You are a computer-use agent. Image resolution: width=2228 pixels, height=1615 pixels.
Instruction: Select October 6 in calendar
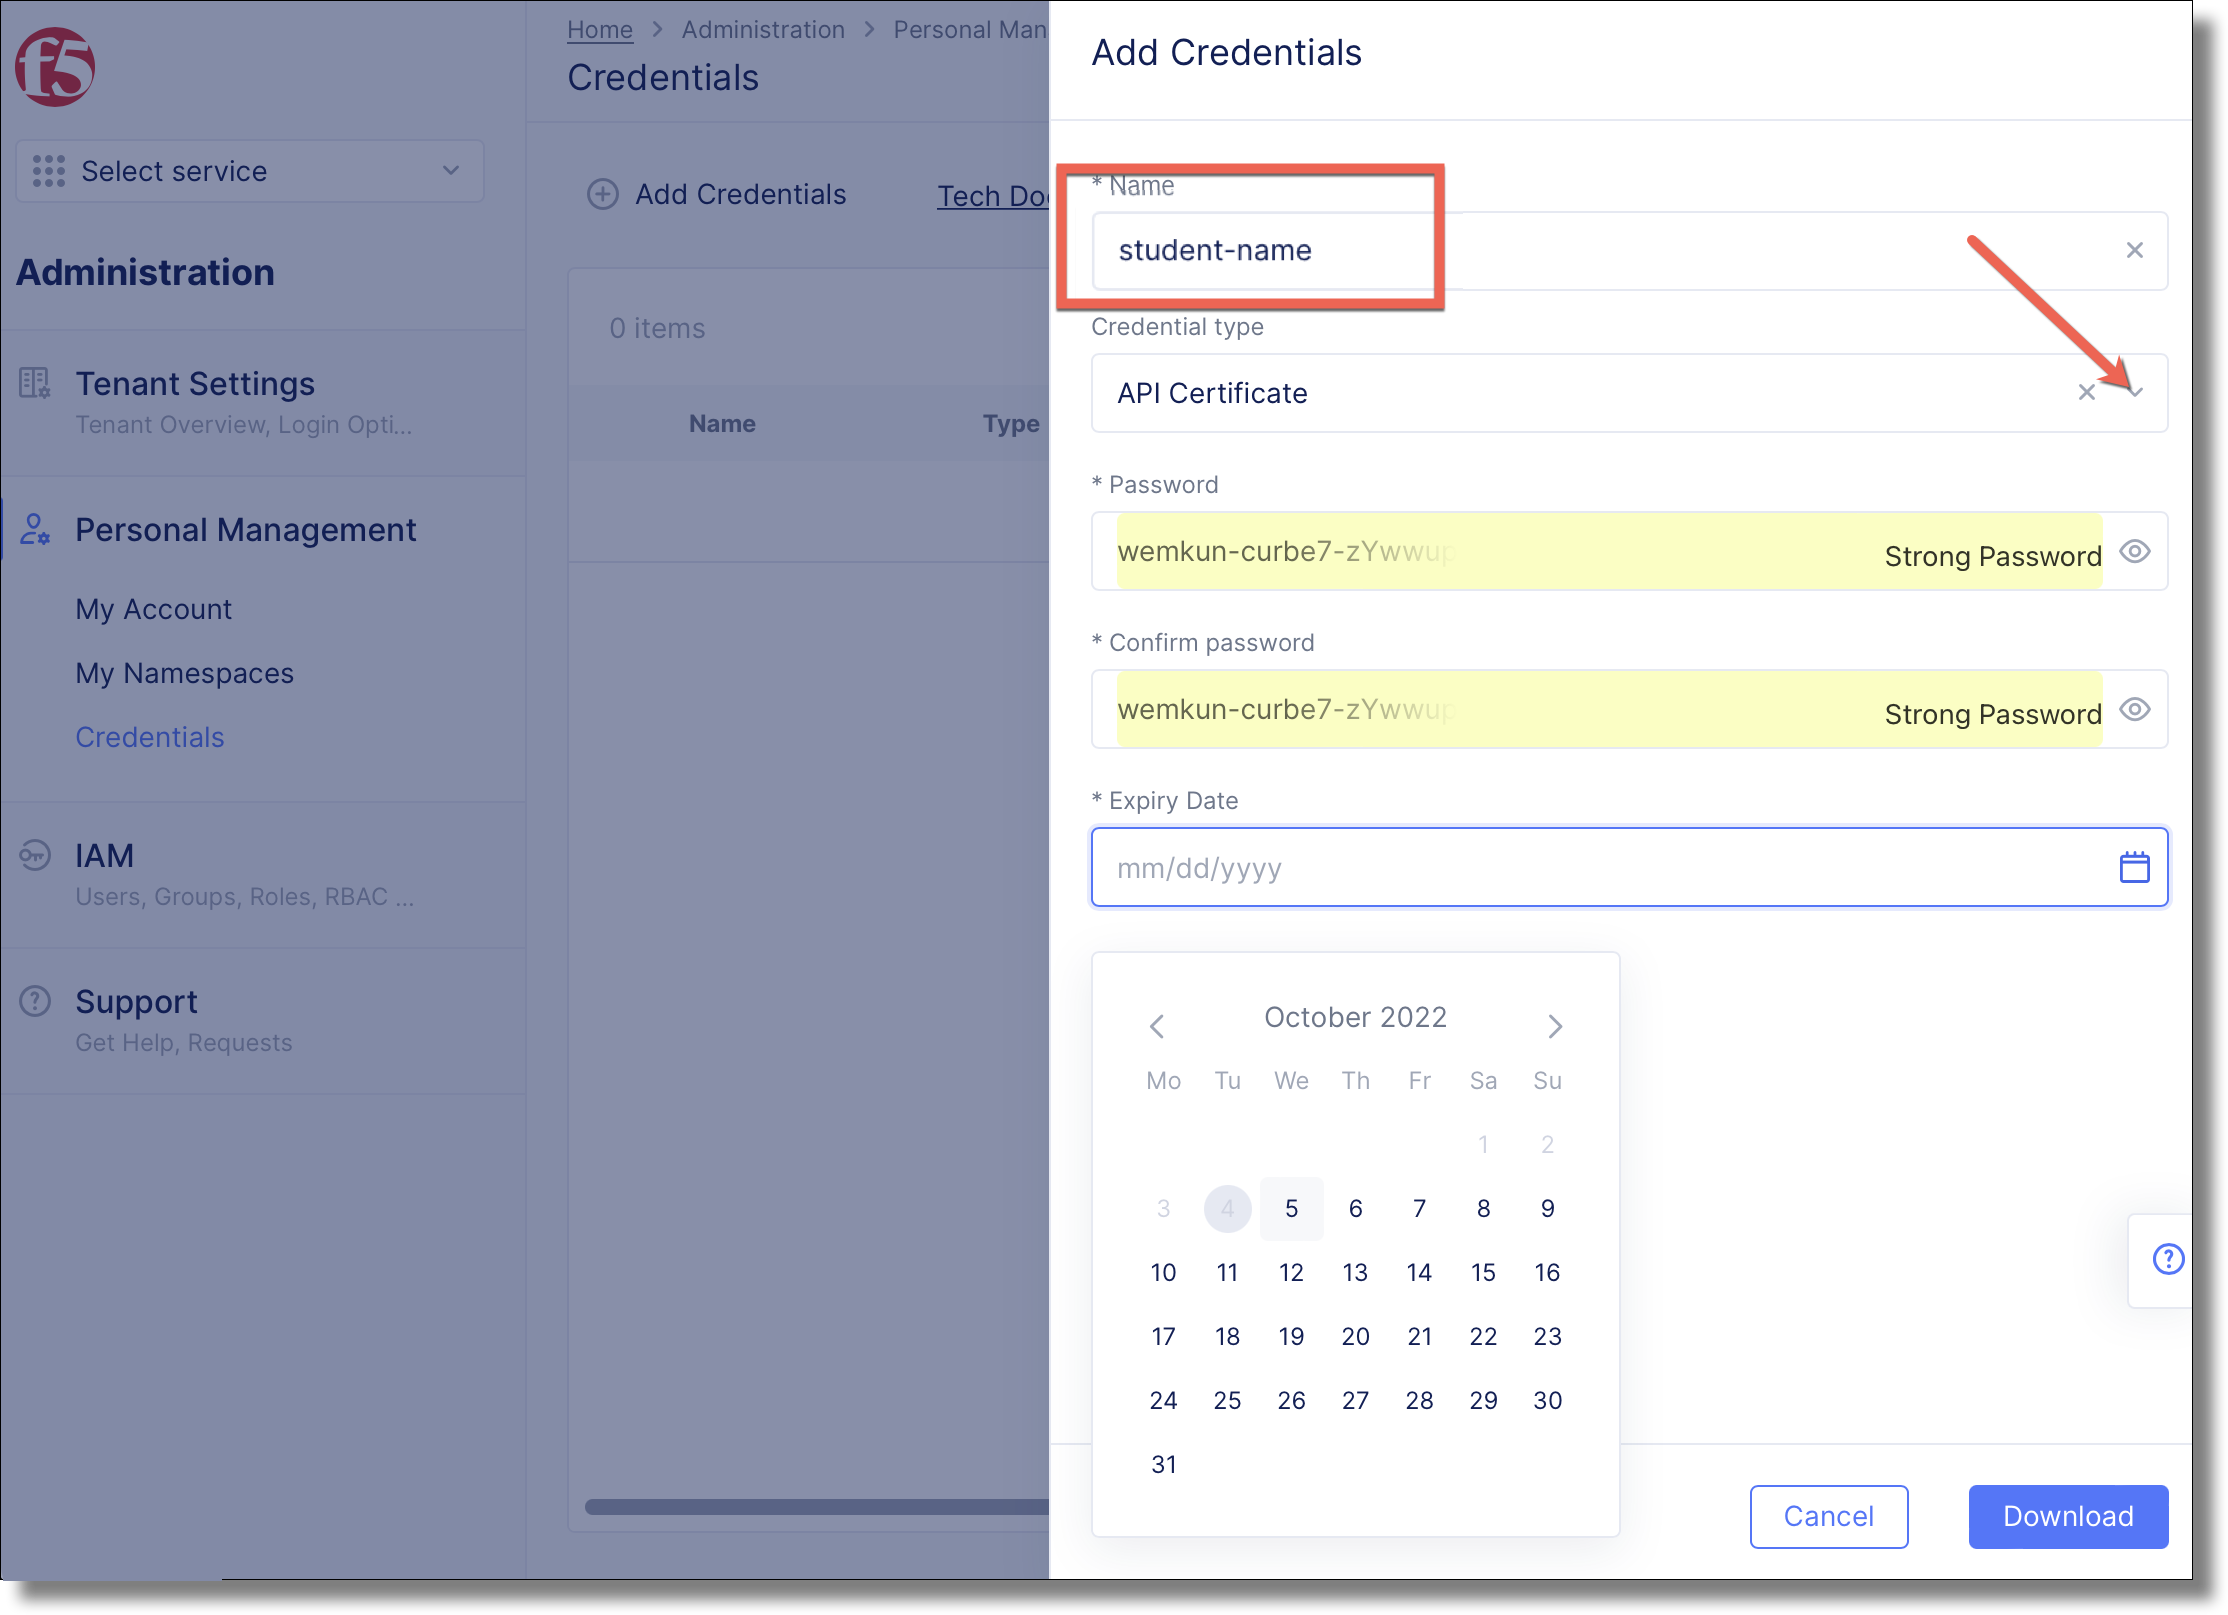point(1356,1208)
